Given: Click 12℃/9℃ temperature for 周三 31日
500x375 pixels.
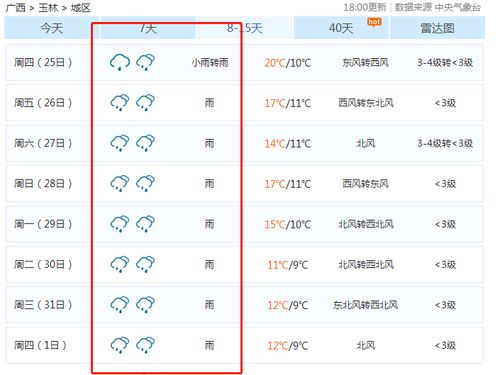Looking at the screenshot, I should click(288, 305).
